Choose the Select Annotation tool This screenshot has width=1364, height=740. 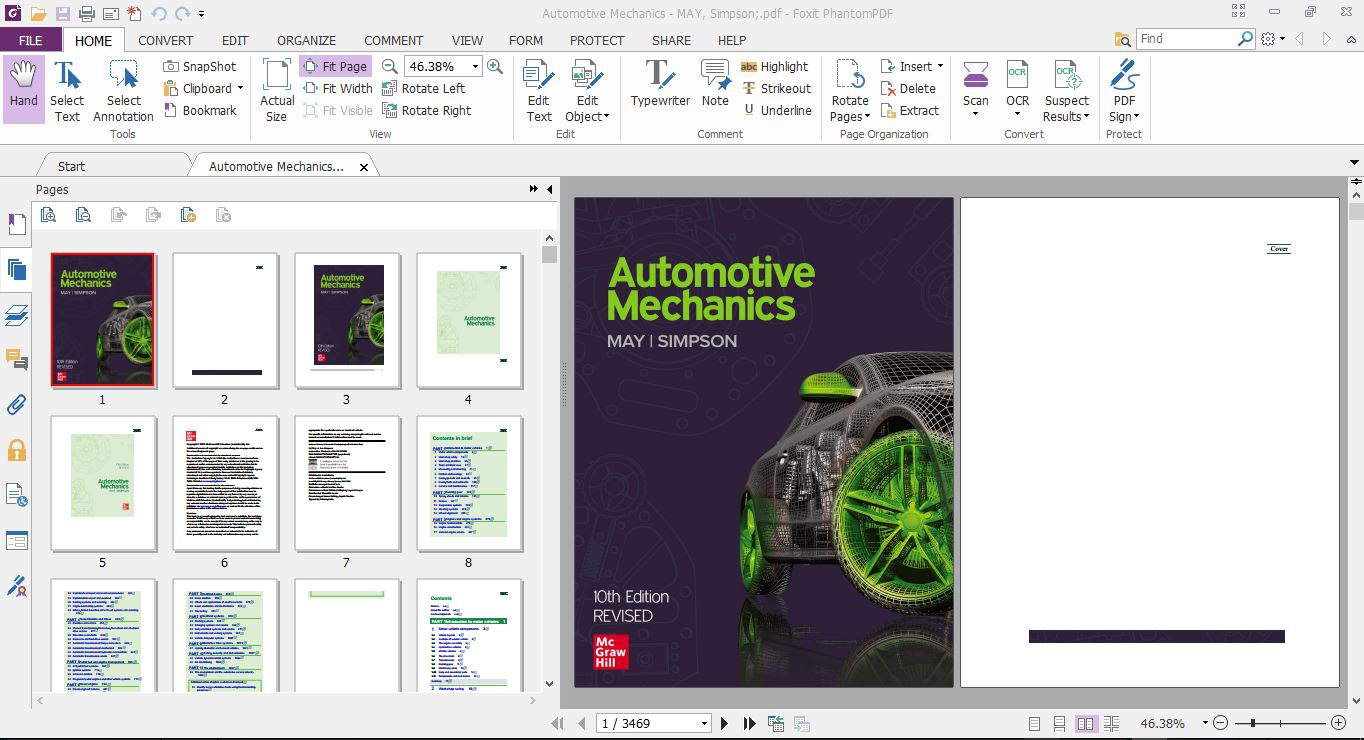point(123,89)
